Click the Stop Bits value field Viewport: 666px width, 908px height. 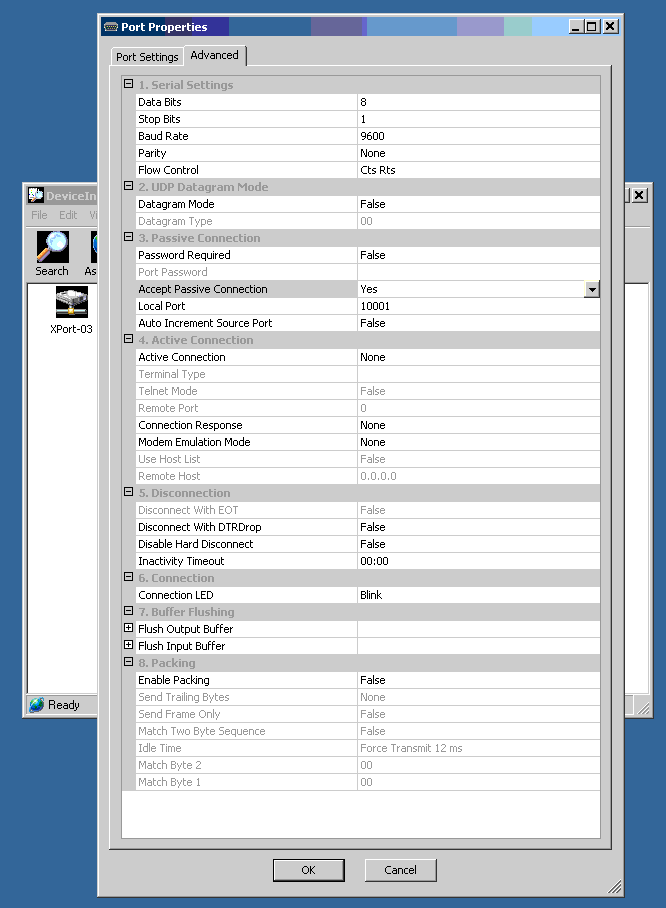[x=478, y=119]
